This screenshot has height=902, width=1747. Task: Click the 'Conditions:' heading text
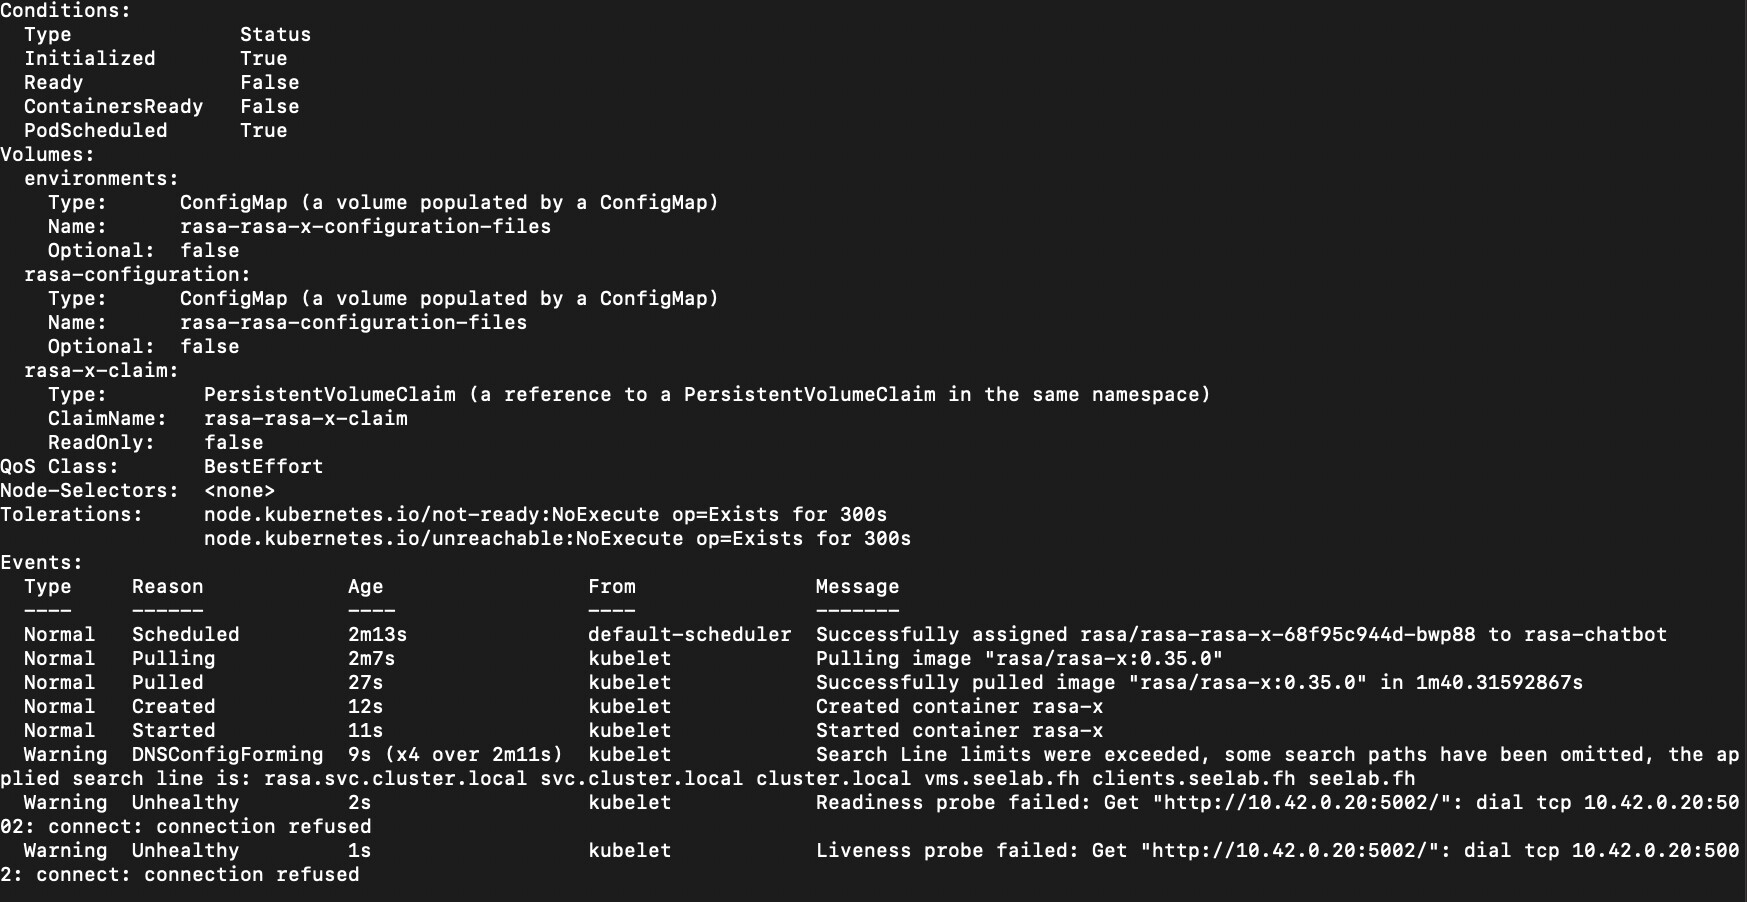point(65,11)
